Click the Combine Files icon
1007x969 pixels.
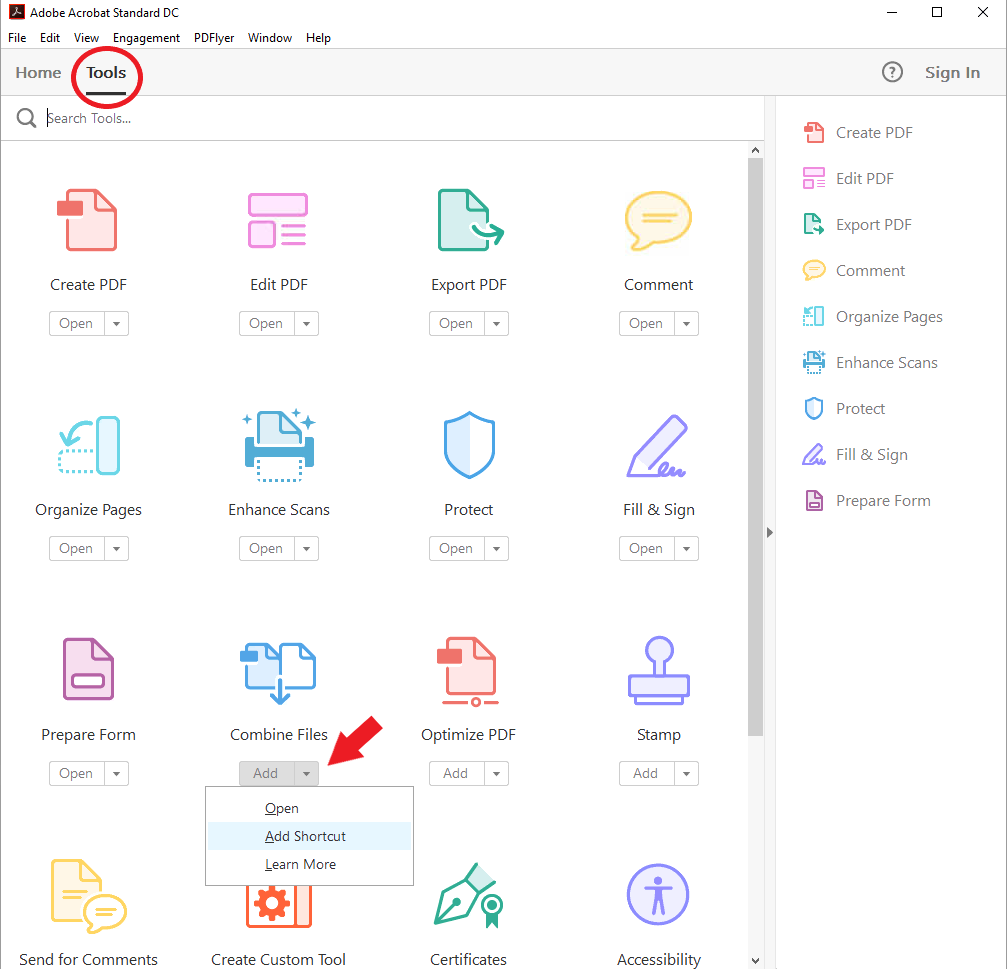tap(278, 672)
